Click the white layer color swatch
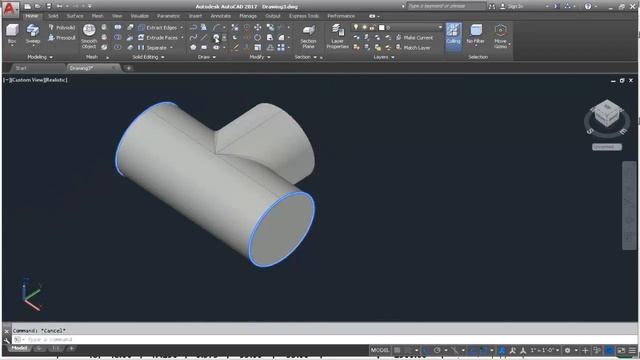Image resolution: width=640 pixels, height=360 pixels. 382,27
